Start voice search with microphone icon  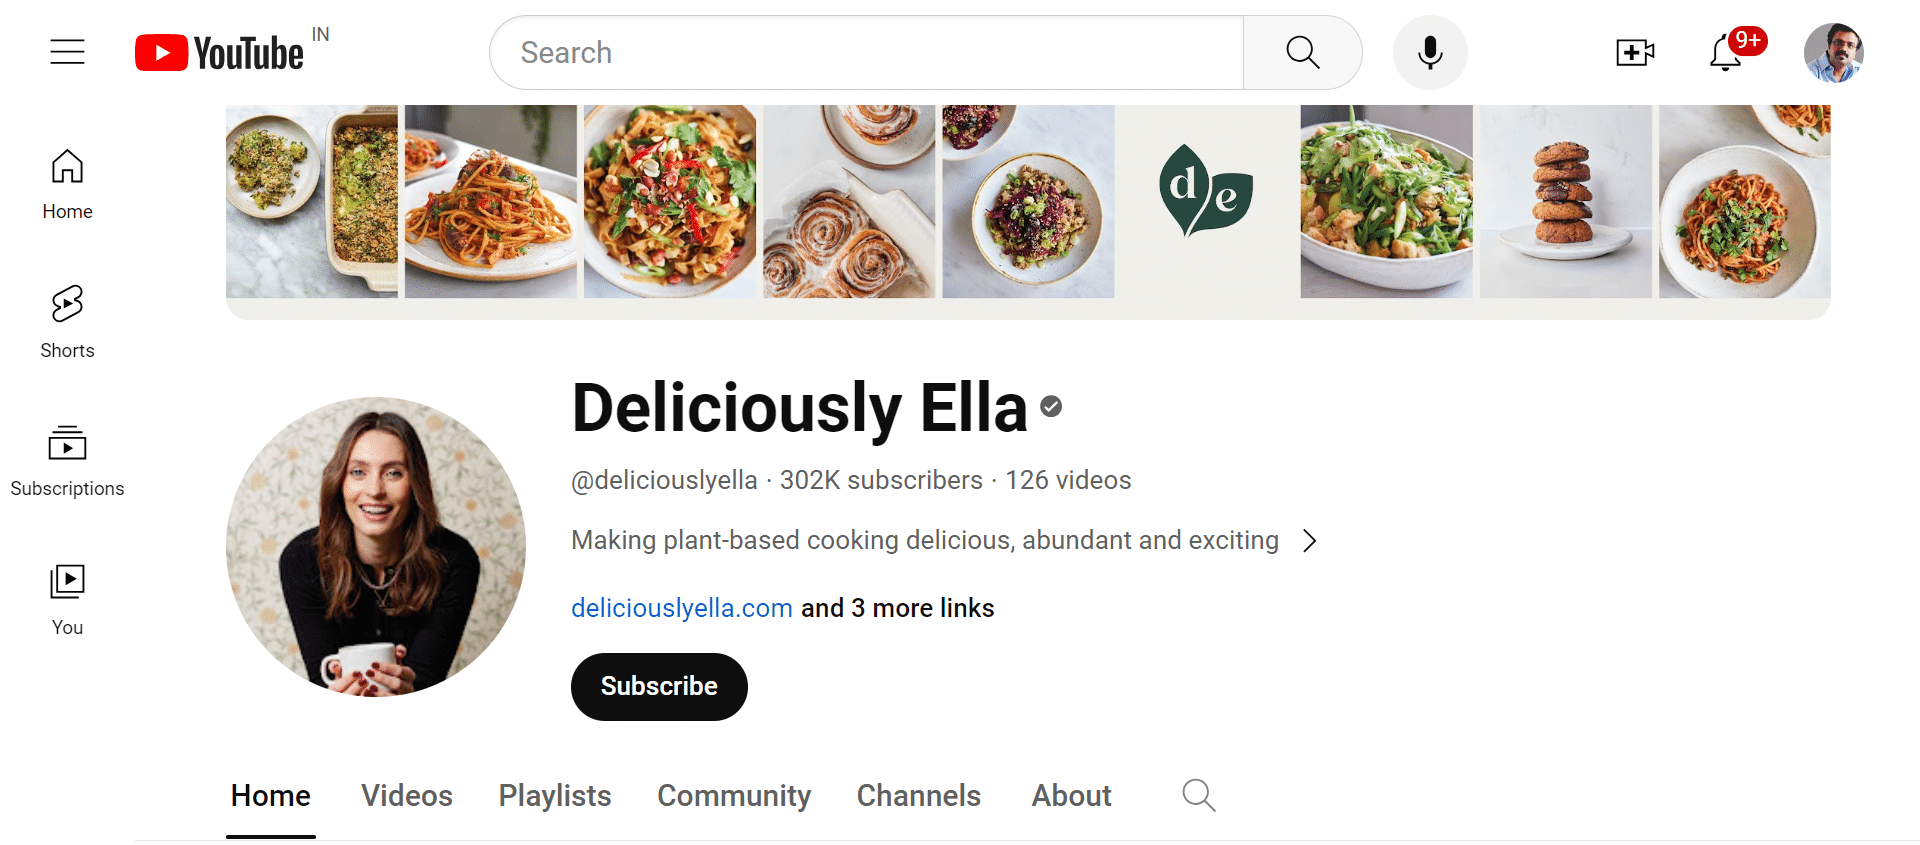(1430, 53)
